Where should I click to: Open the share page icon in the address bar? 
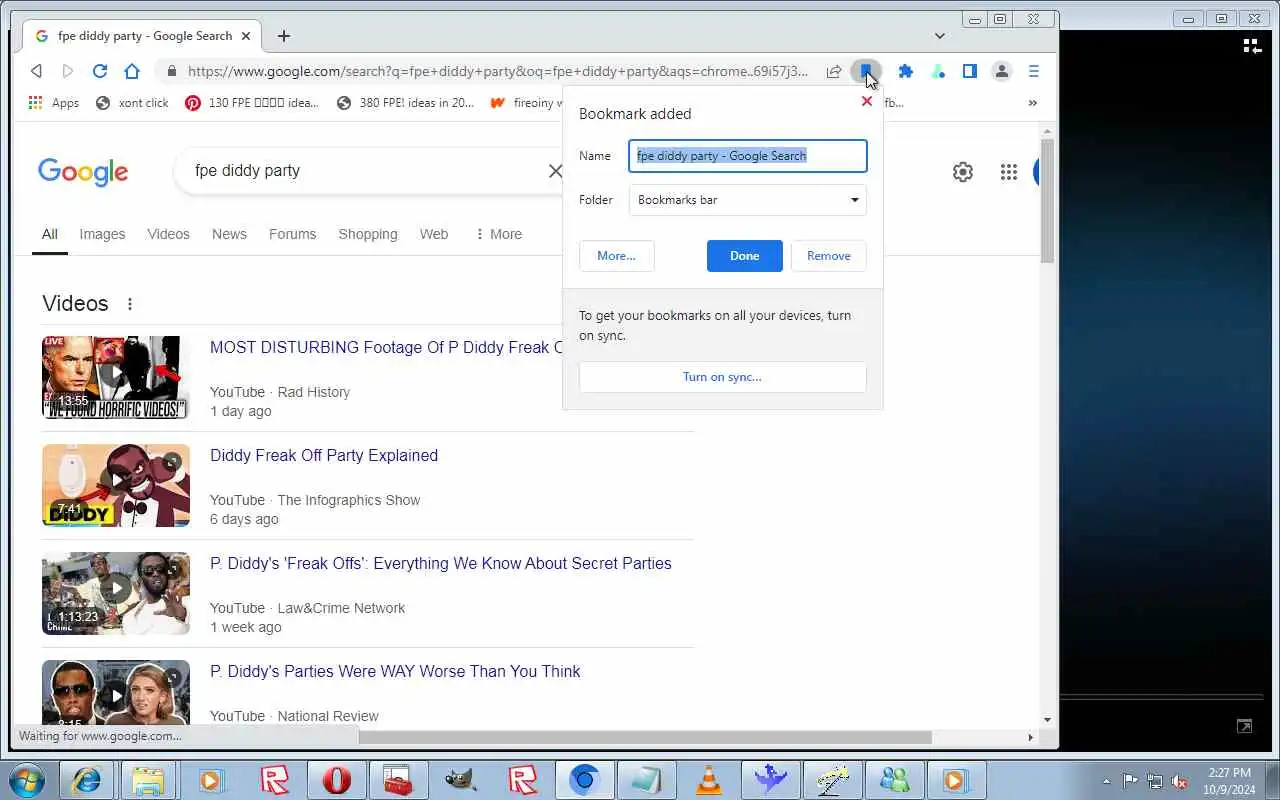pos(834,71)
